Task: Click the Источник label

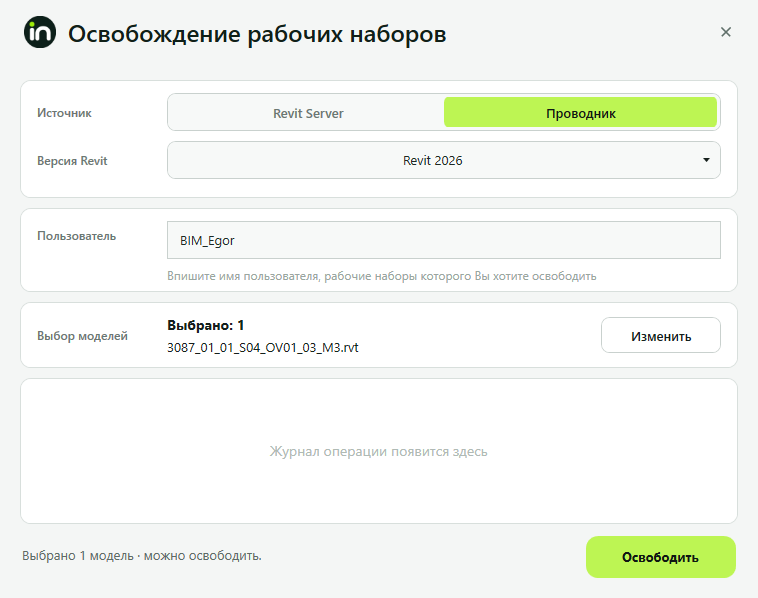Action: coord(64,113)
